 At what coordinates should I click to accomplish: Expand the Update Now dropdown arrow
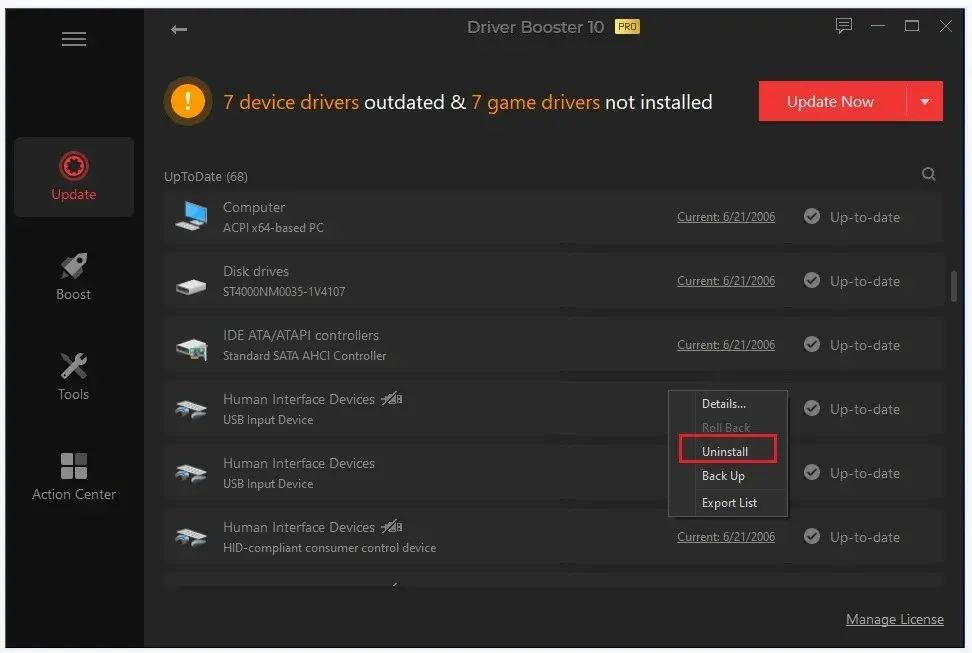tap(925, 101)
